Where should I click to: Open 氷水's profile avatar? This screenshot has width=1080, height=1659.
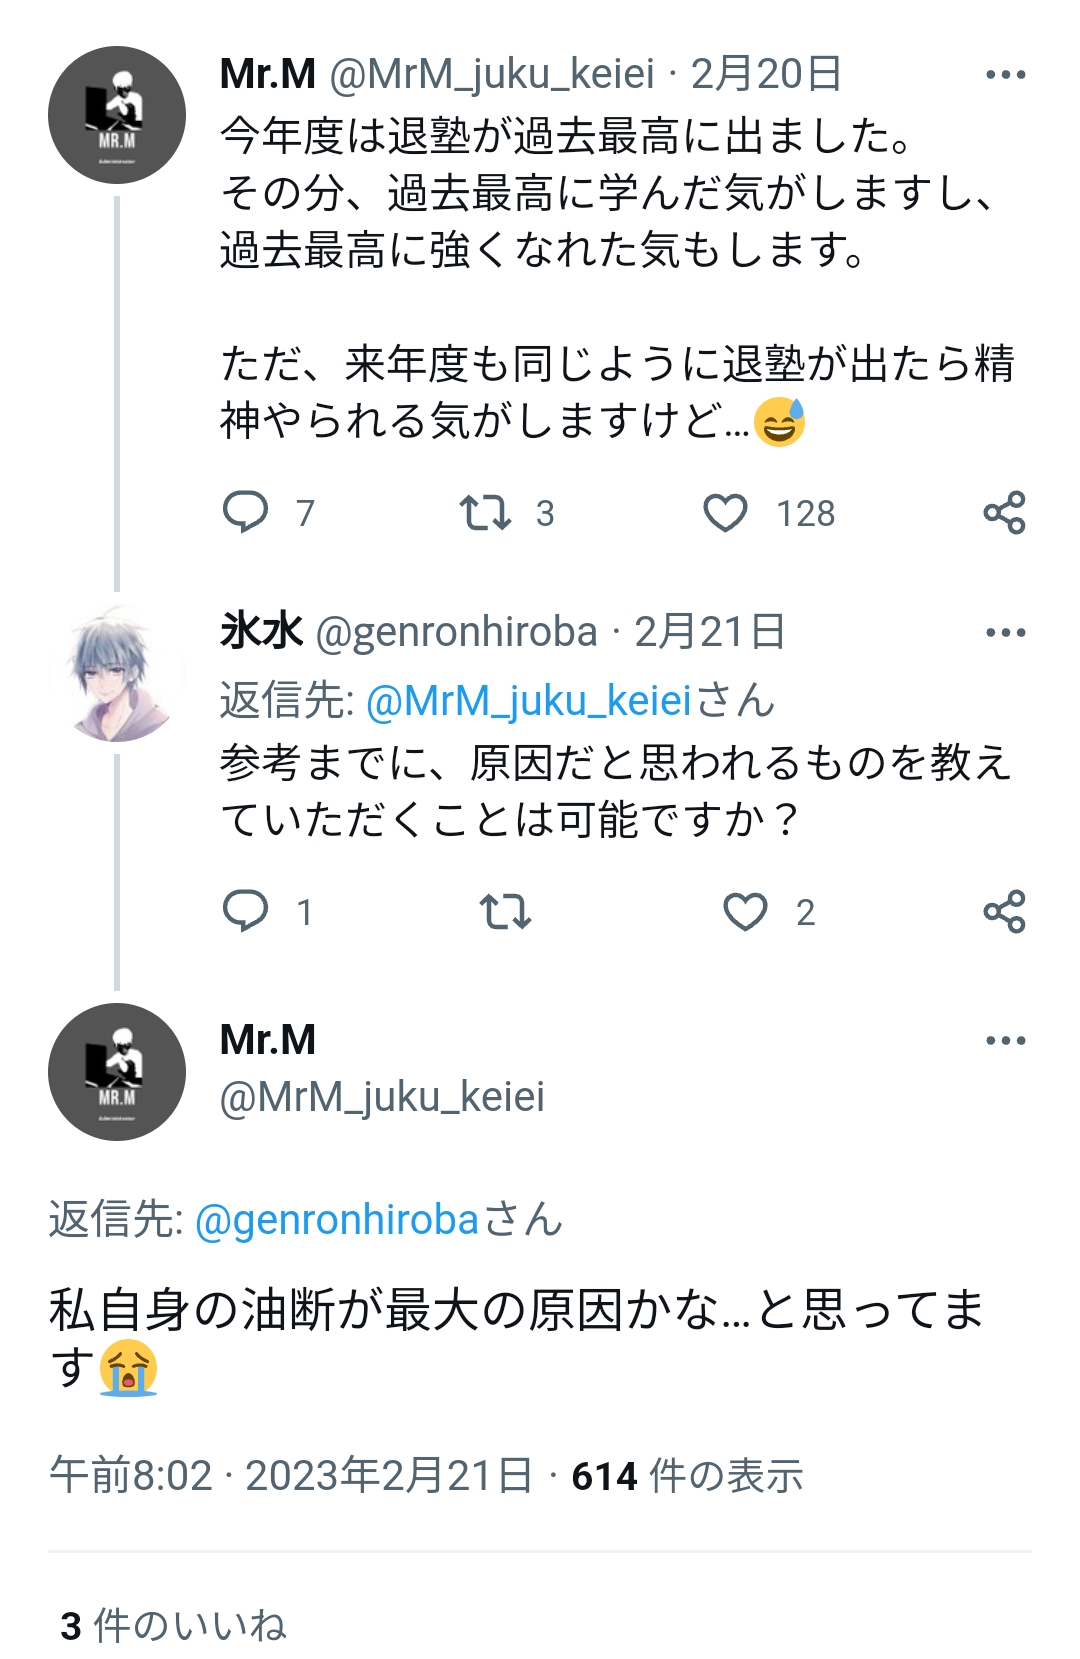(x=117, y=673)
